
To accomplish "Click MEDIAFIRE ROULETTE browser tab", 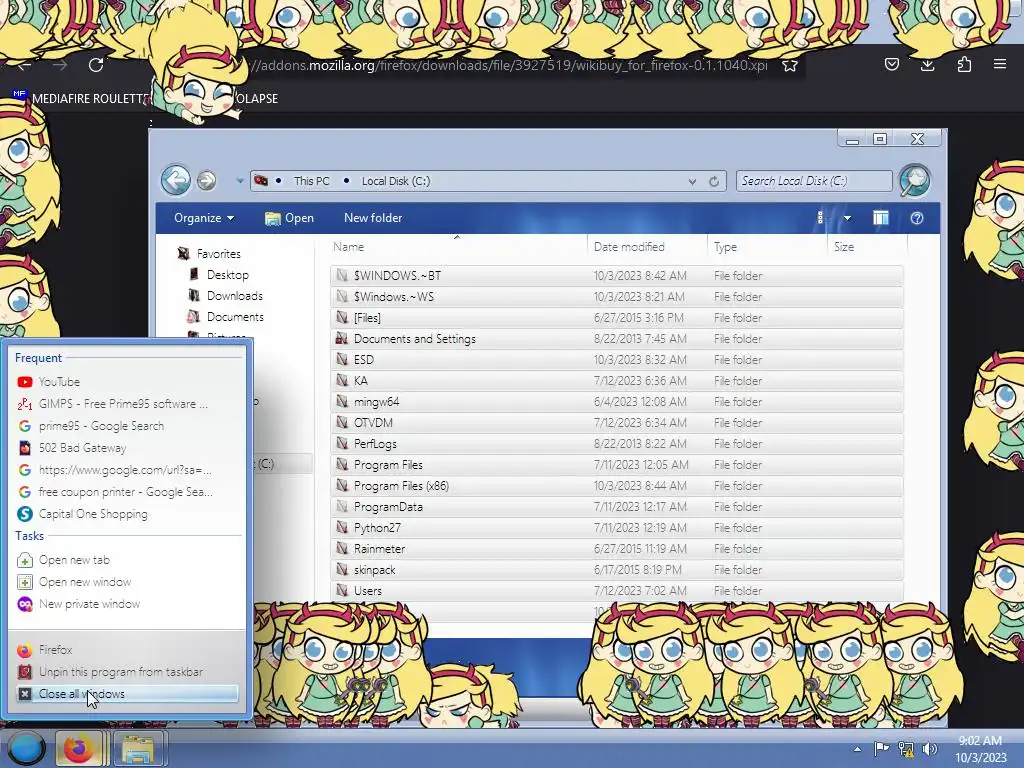I will tap(82, 99).
